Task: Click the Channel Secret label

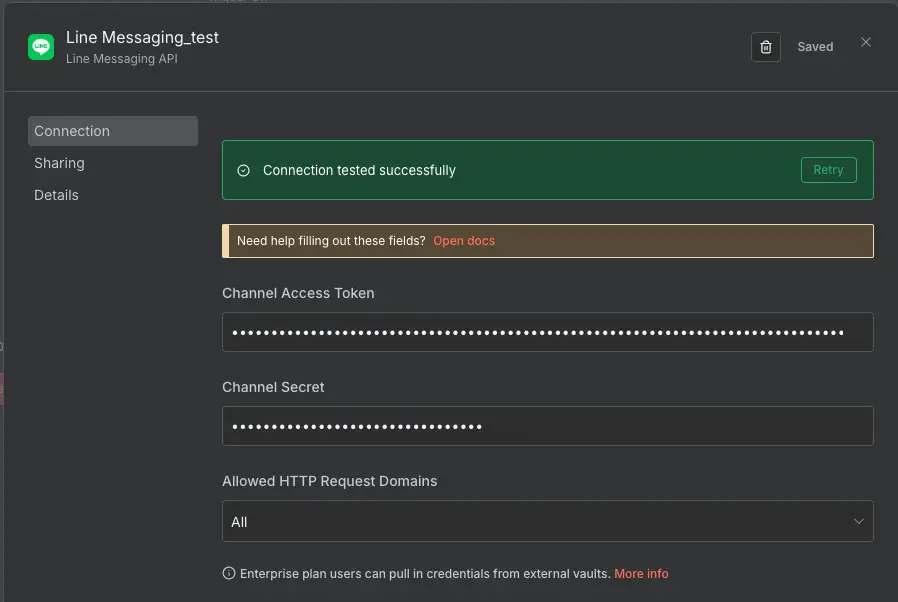Action: (273, 387)
